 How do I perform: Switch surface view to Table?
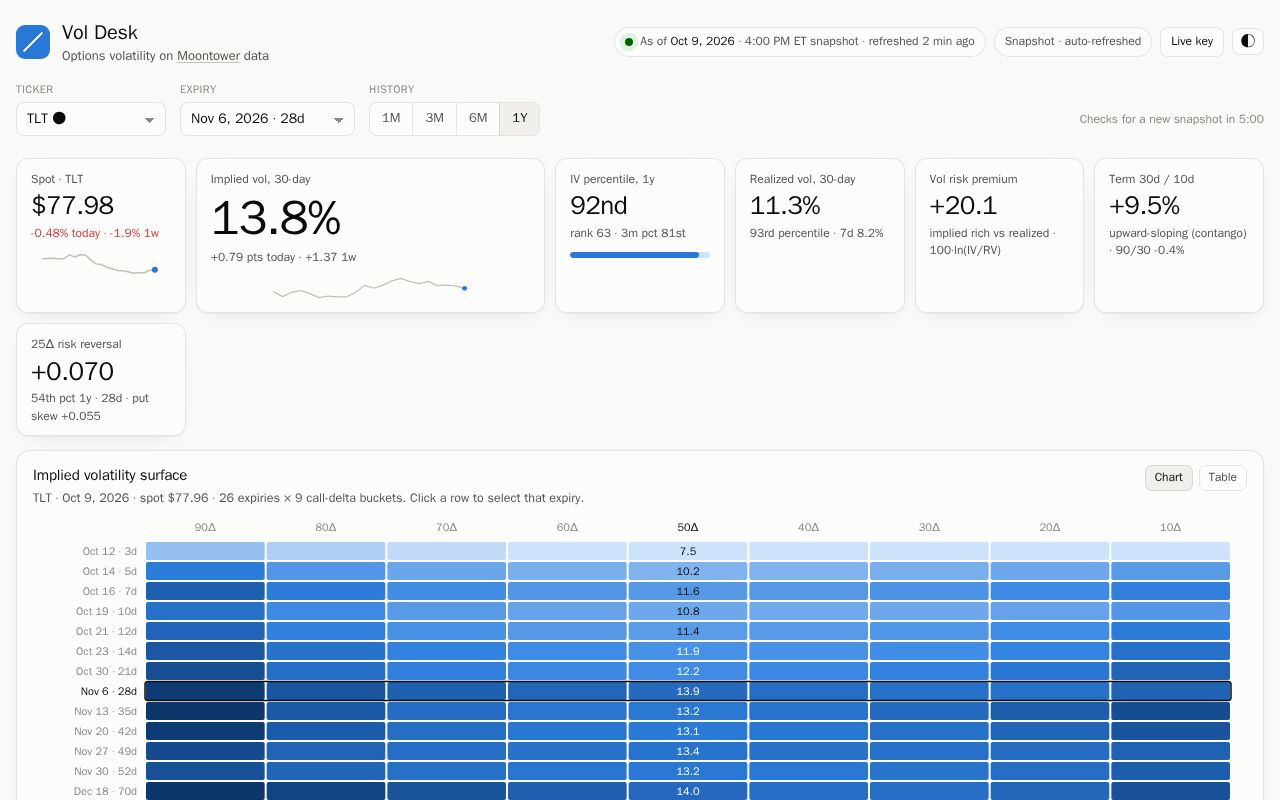click(1223, 478)
